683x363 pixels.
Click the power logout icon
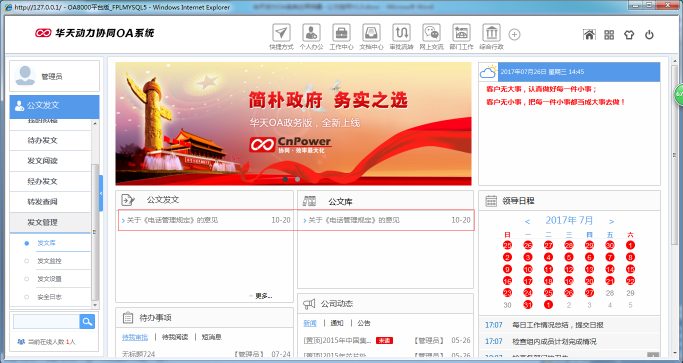649,35
